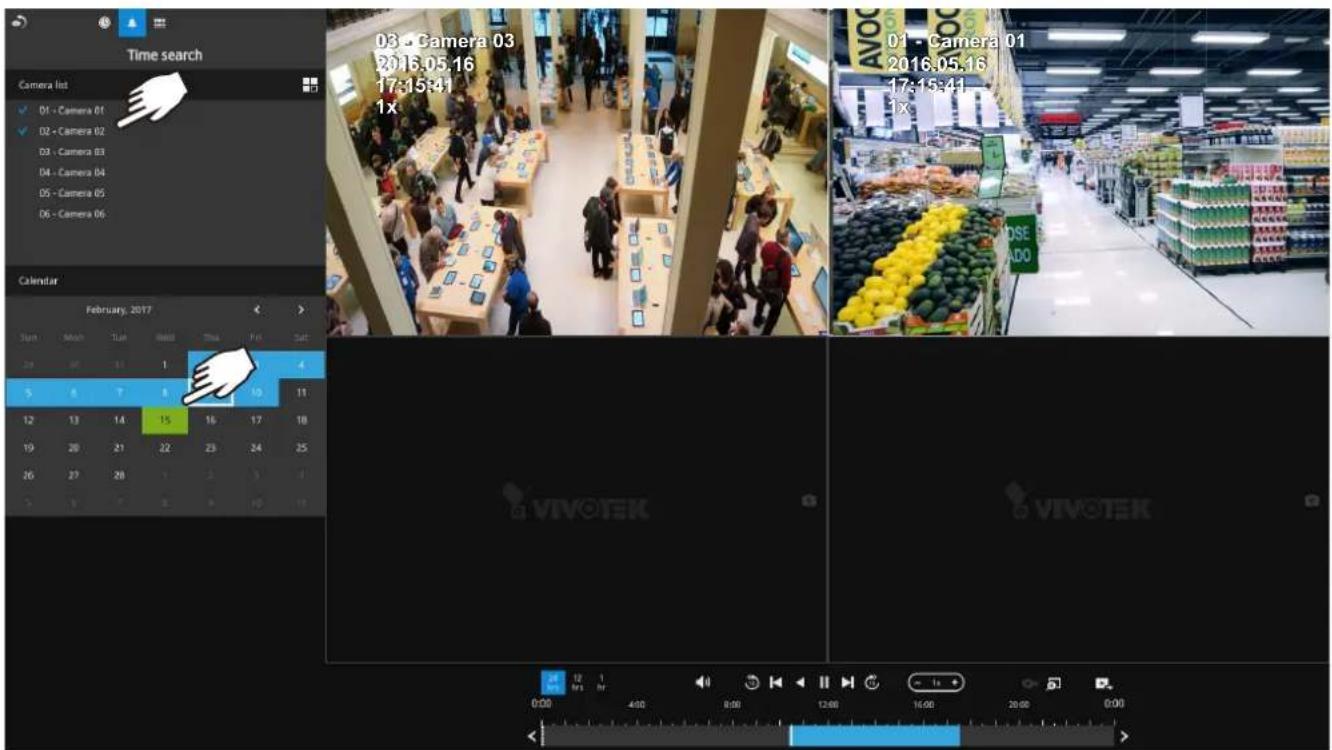The image size is (1332, 750).
Task: Decrease playback speed with minus
Action: click(x=917, y=682)
